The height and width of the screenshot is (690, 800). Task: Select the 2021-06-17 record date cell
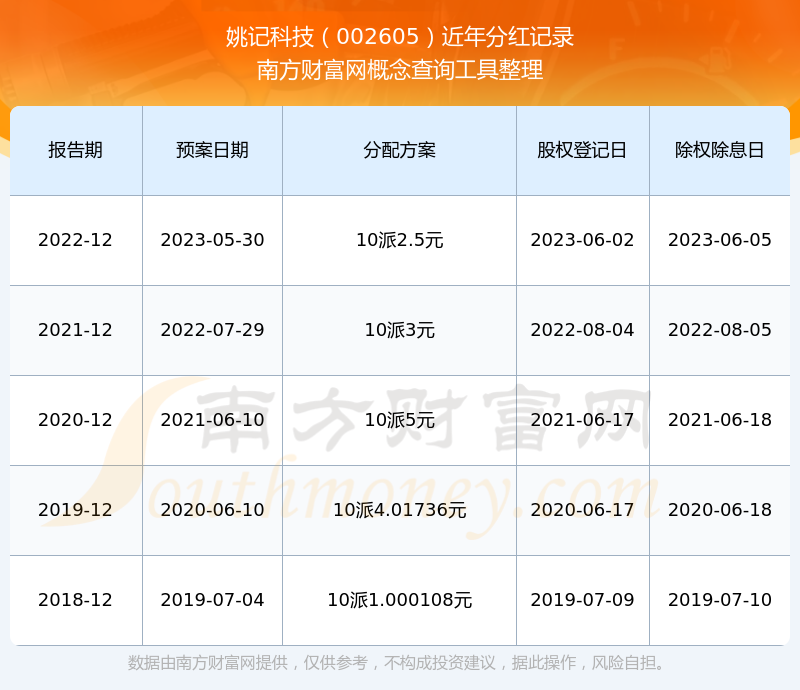(583, 420)
